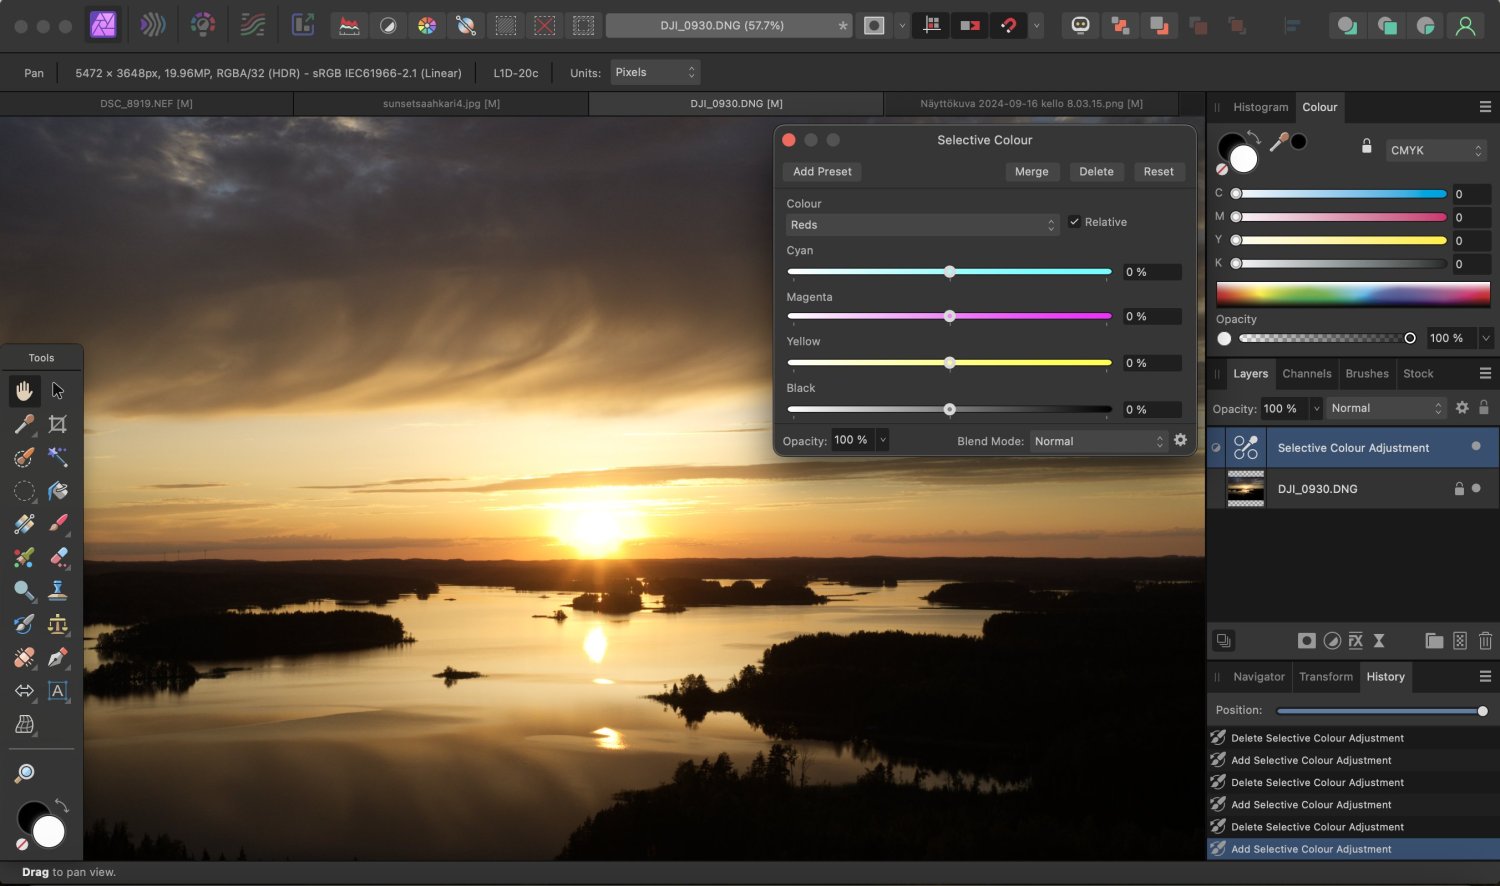
Task: Select the Pen tool
Action: click(58, 657)
